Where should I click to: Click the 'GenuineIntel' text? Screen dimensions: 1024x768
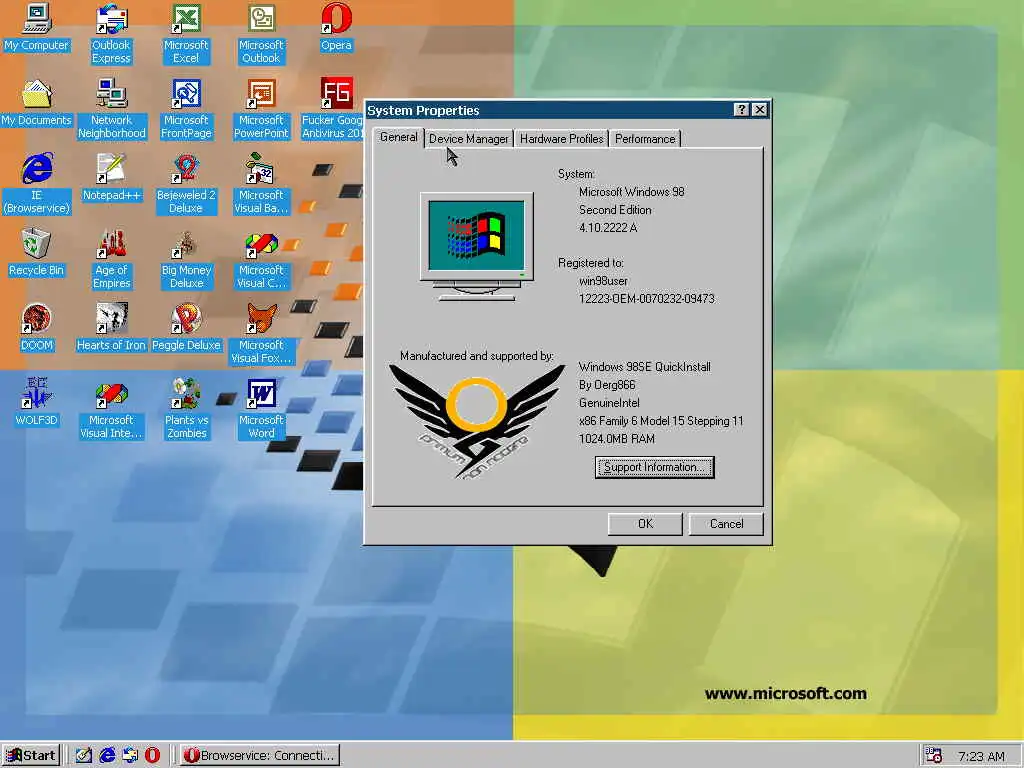pos(609,403)
